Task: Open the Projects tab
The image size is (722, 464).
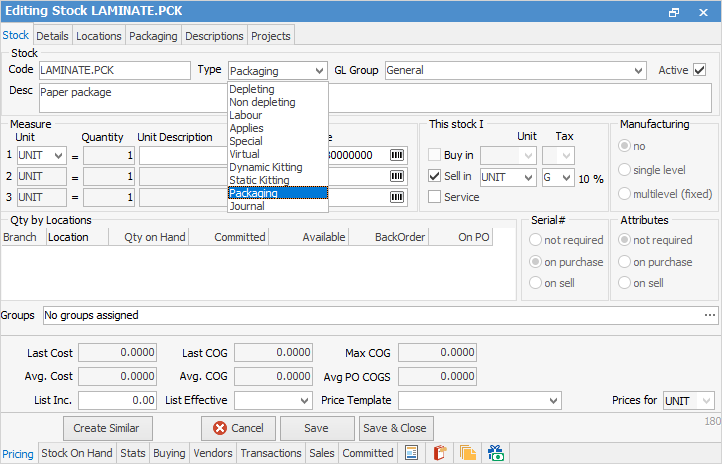Action: [x=271, y=36]
